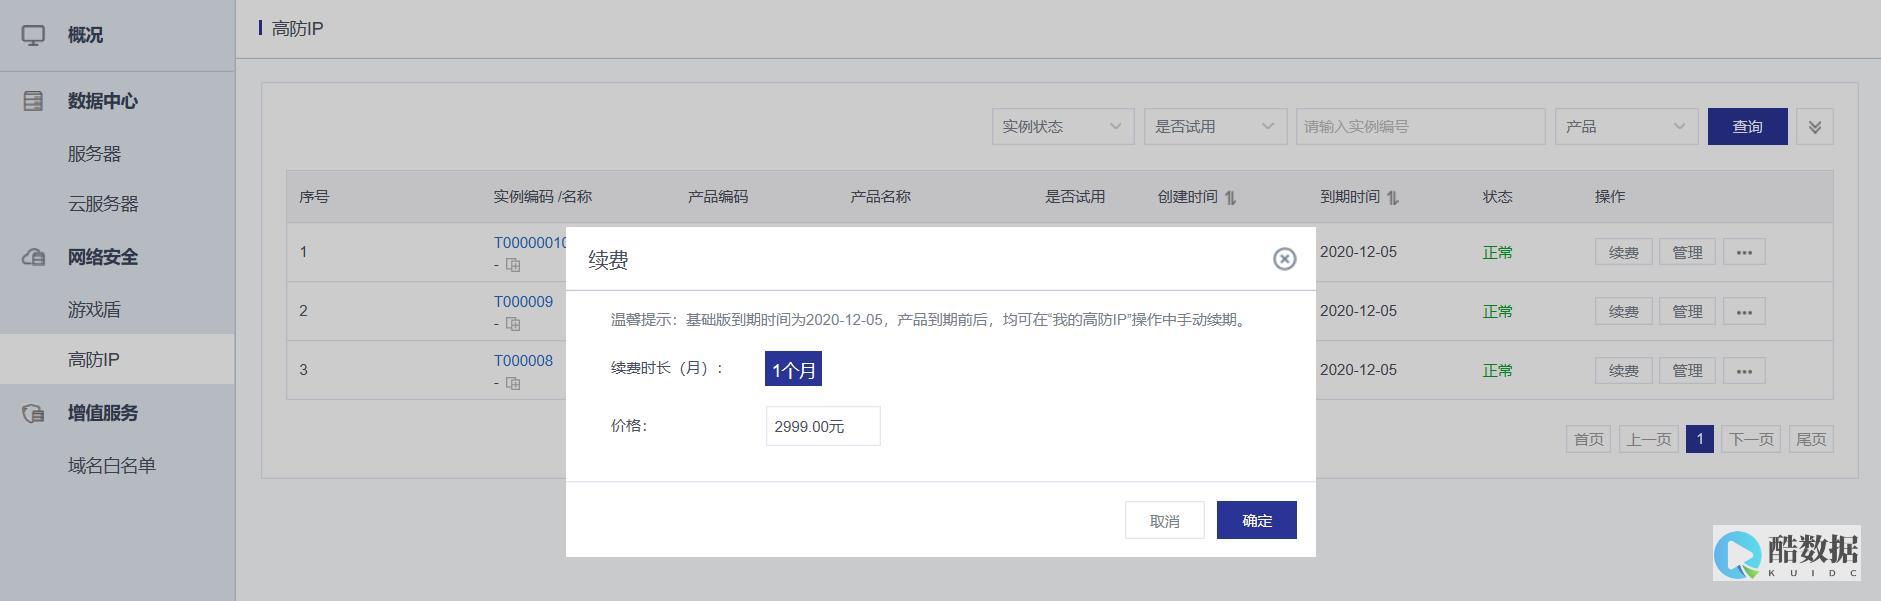
Task: Click the 序号 column header
Action: coord(314,197)
